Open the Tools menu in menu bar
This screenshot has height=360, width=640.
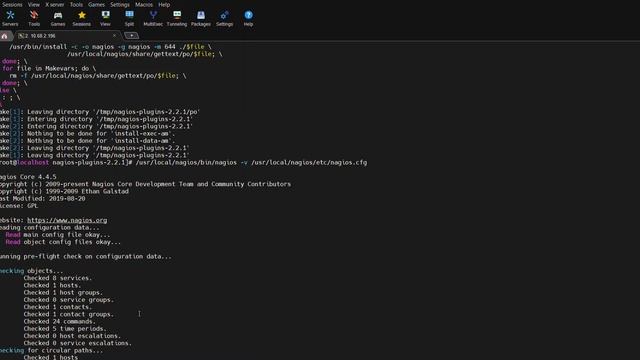76,4
